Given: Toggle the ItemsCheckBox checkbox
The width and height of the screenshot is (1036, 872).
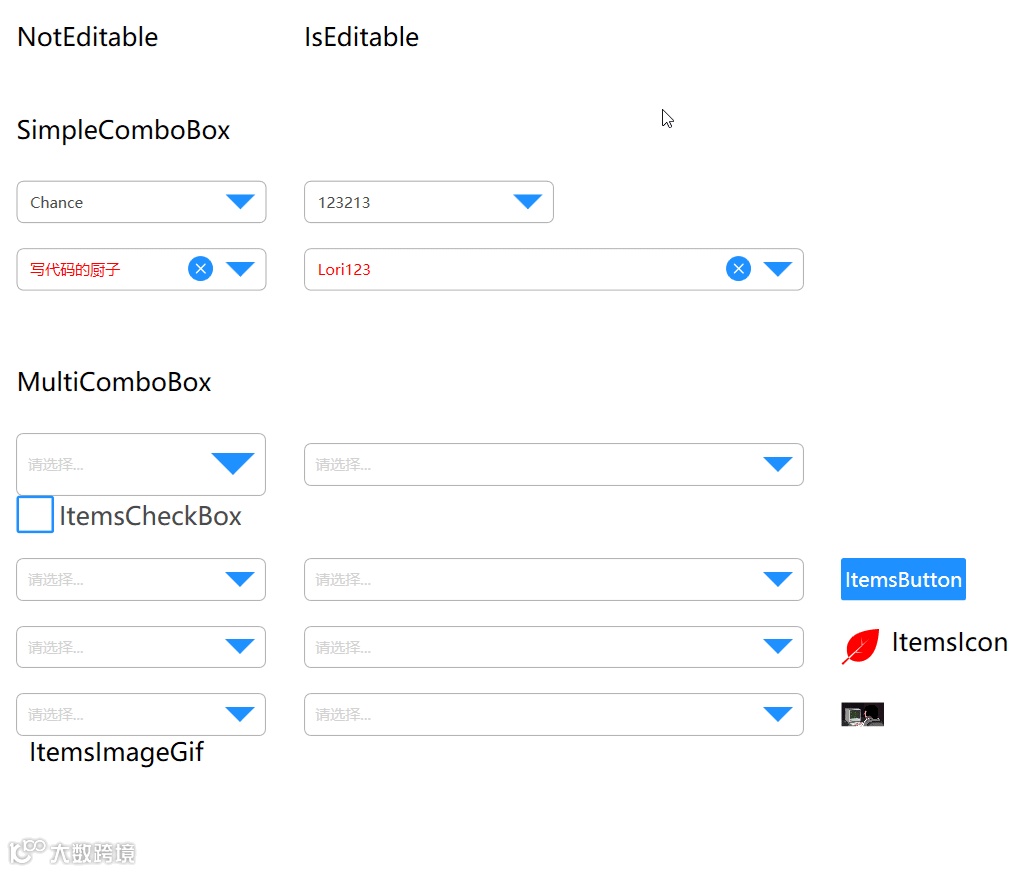Looking at the screenshot, I should click(x=35, y=515).
